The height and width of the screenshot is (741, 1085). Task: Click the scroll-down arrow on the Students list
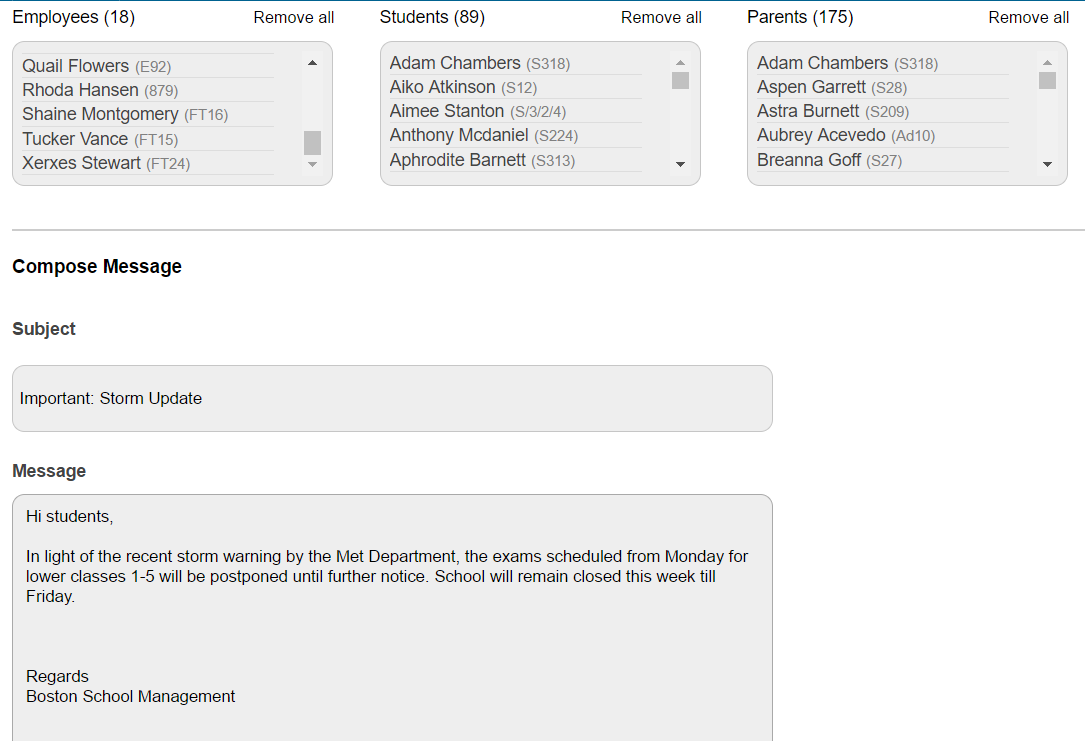(x=680, y=166)
